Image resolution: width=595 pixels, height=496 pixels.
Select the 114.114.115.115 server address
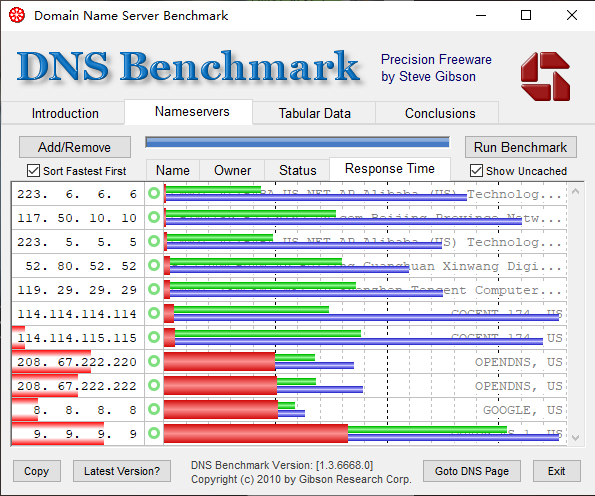pos(77,337)
